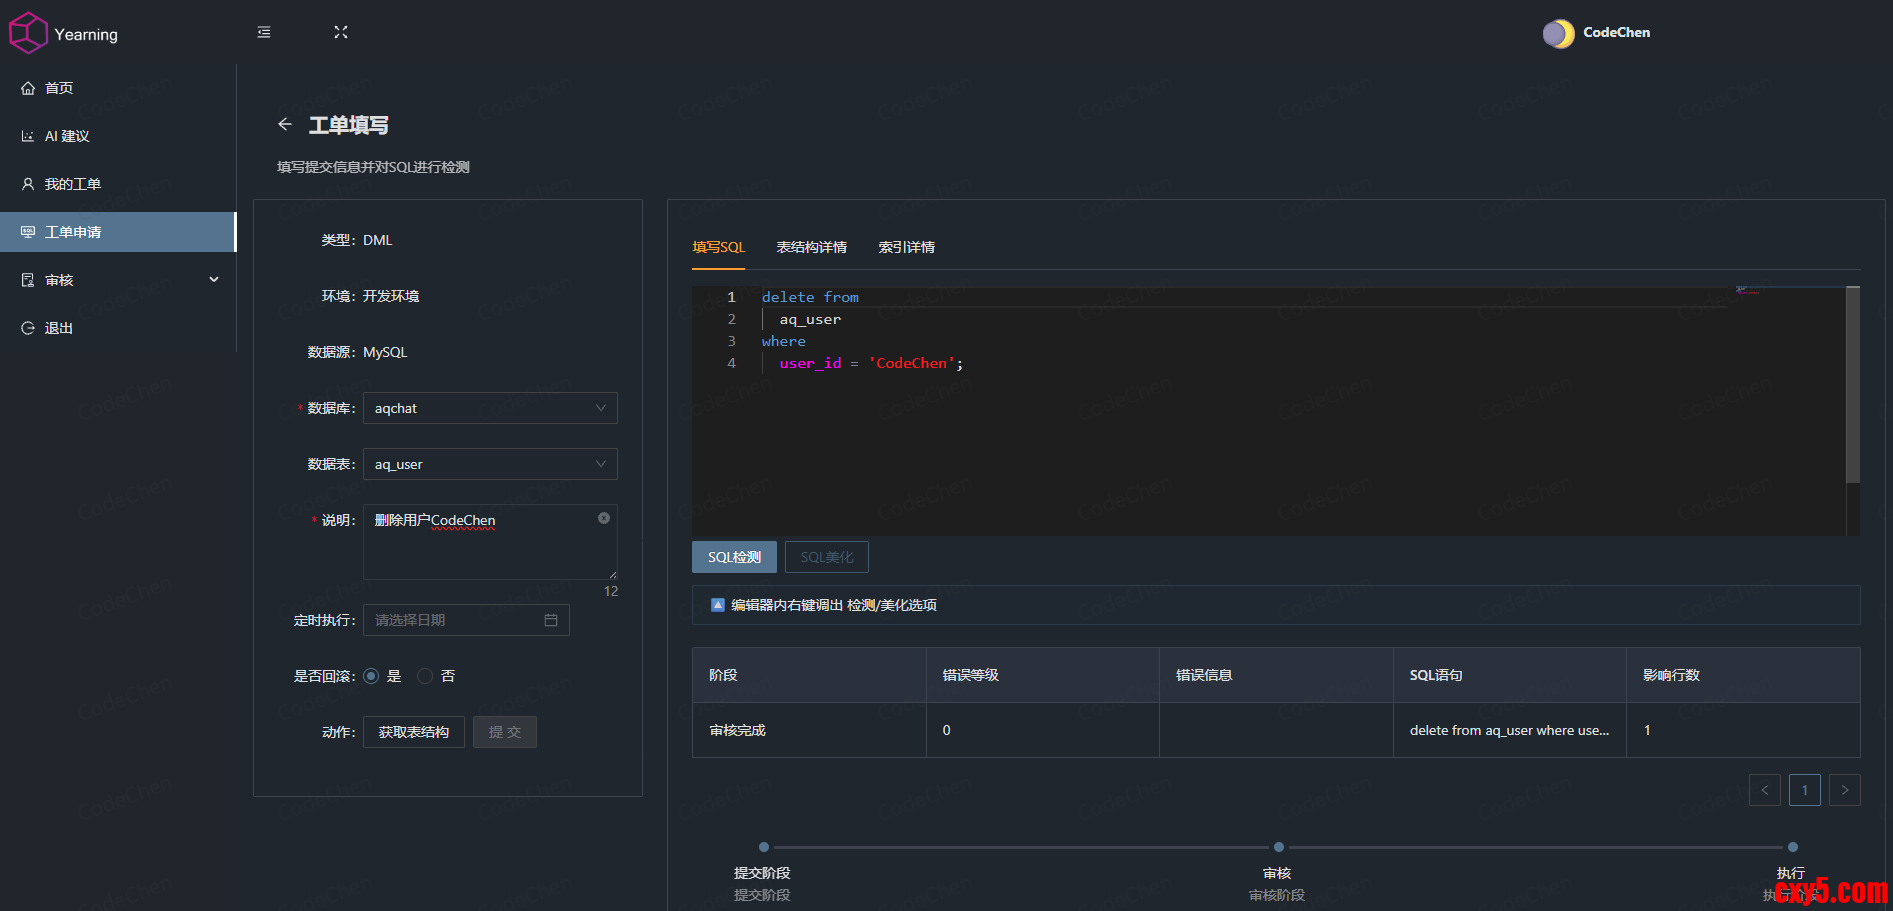Collapse the sidebar menu icon

pyautogui.click(x=264, y=33)
